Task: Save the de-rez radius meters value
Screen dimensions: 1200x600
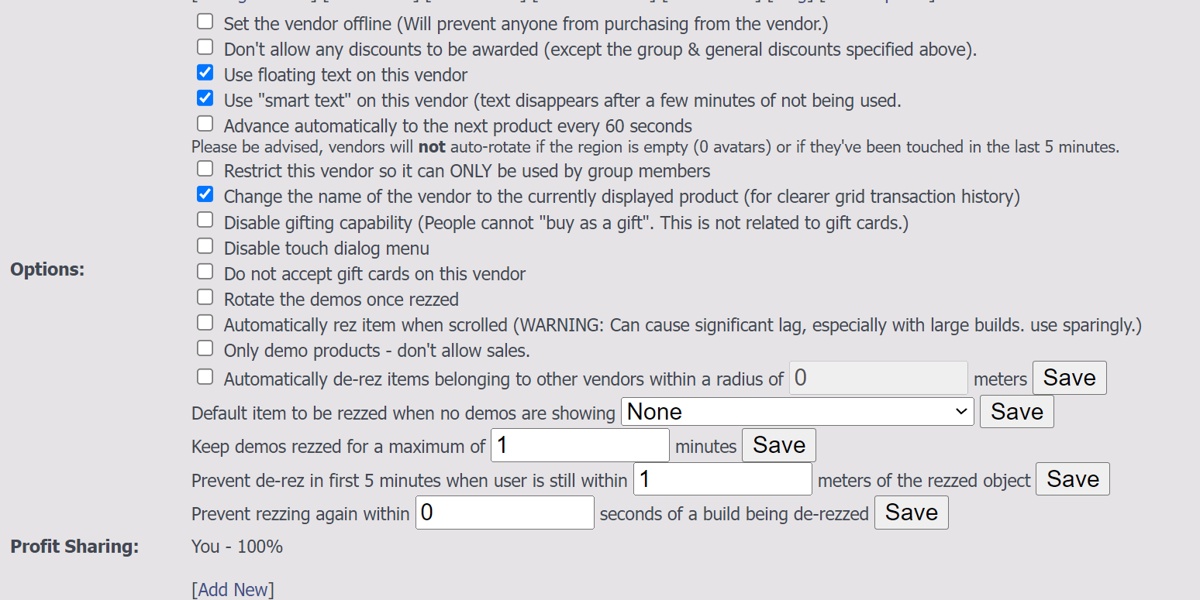Action: [x=1069, y=378]
